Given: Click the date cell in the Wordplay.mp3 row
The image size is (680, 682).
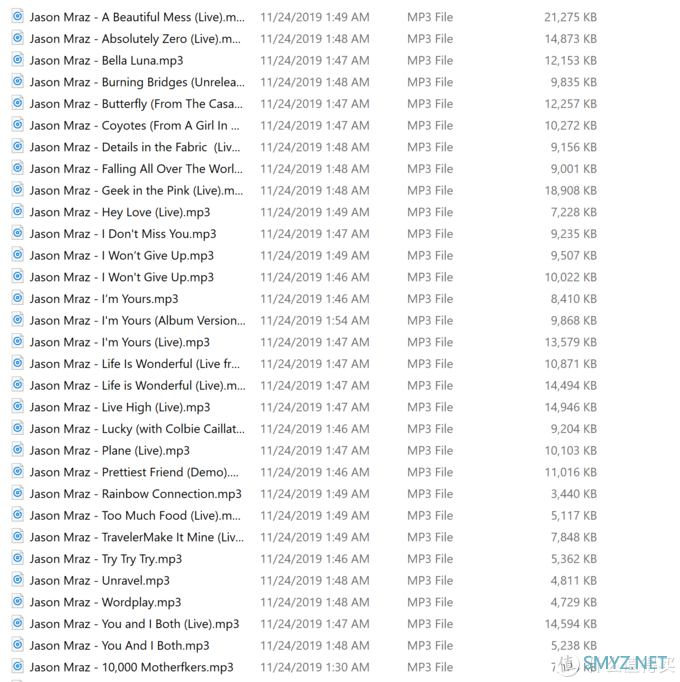Looking at the screenshot, I should coord(315,602).
